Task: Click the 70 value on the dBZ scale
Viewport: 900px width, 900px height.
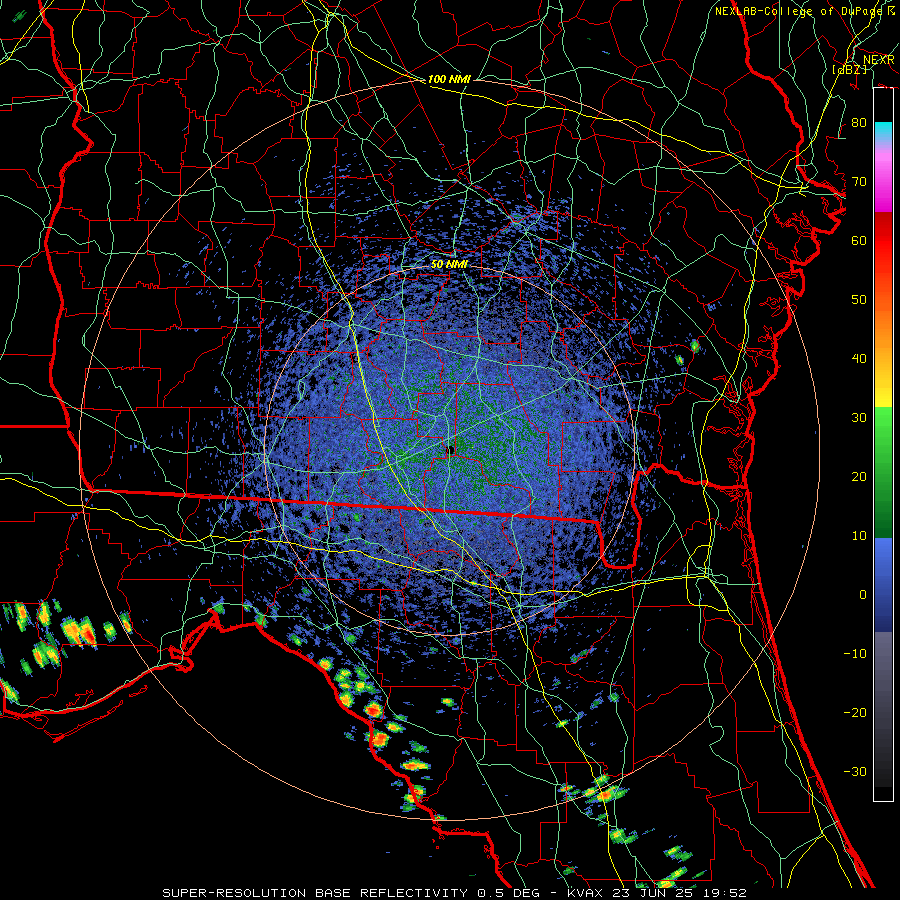Action: coord(859,181)
